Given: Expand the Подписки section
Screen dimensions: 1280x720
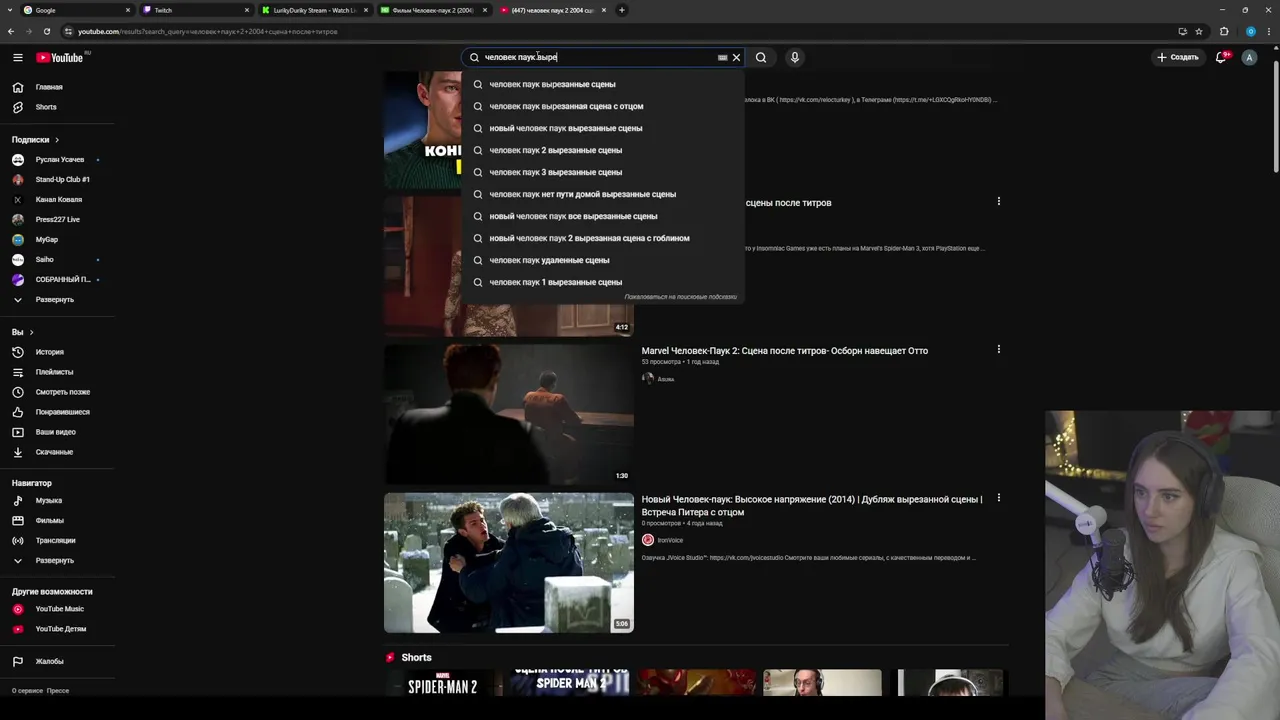Looking at the screenshot, I should coord(36,140).
